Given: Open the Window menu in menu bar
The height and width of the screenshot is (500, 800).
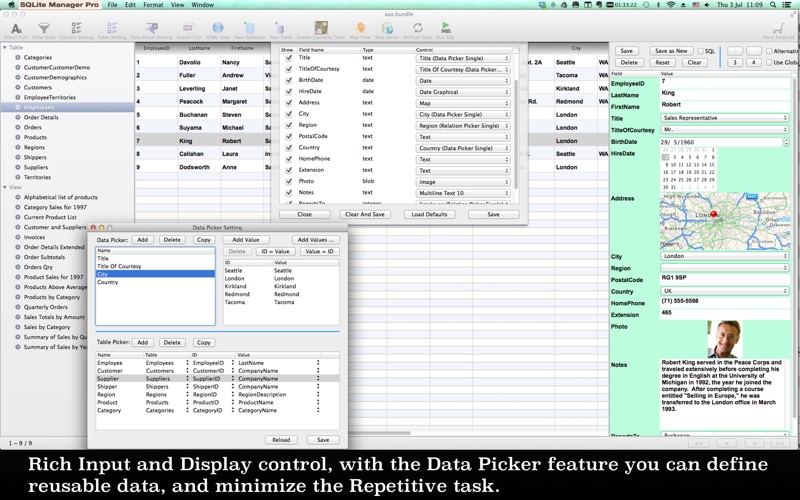Looking at the screenshot, I should tap(203, 5).
